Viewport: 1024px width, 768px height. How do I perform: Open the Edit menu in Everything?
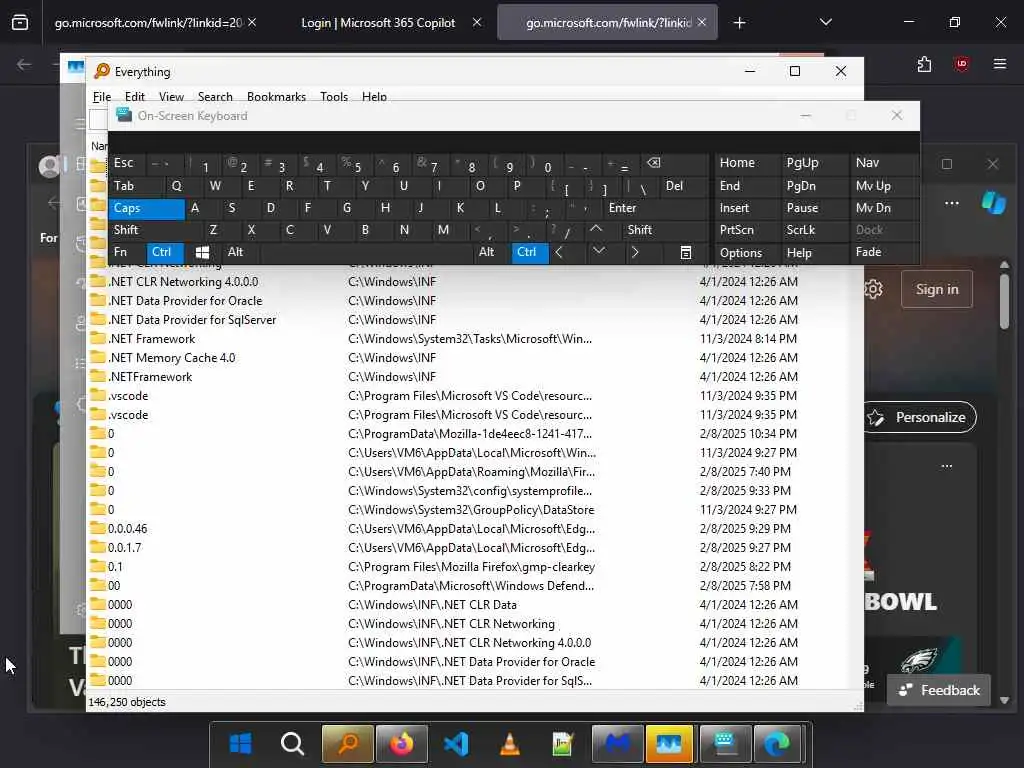click(x=135, y=97)
